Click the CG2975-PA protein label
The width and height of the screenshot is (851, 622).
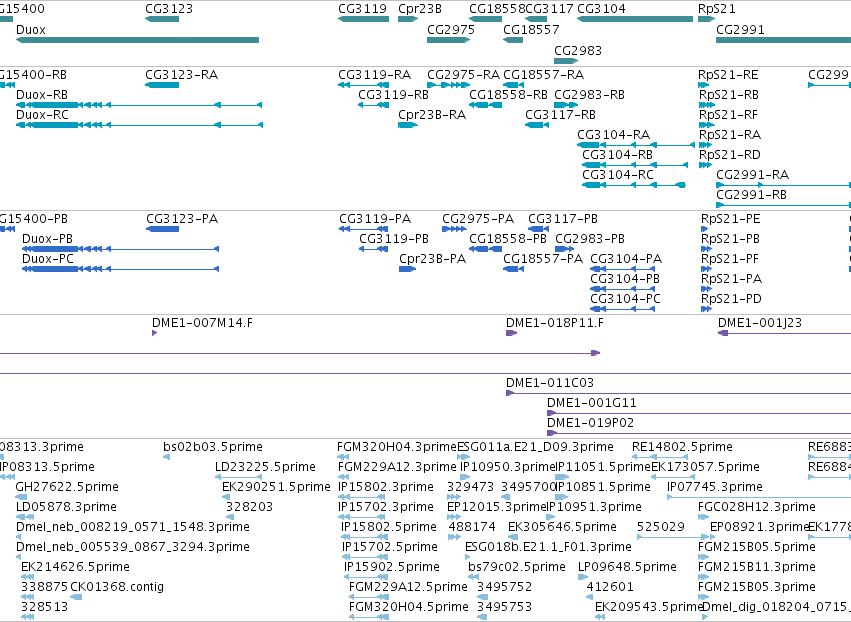[x=478, y=219]
